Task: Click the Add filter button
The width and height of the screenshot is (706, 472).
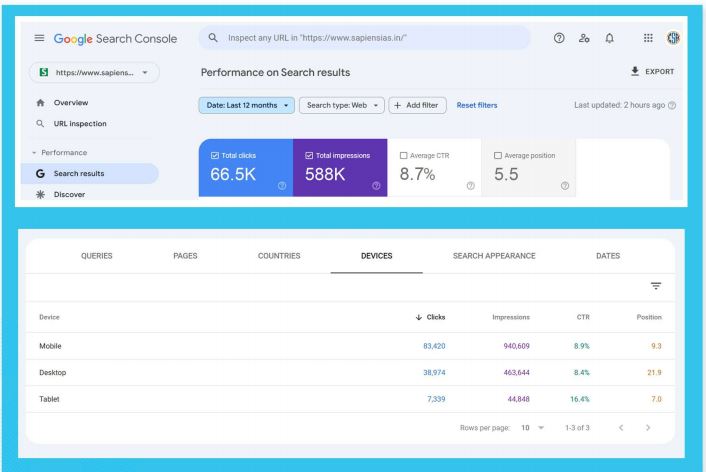Action: [417, 105]
